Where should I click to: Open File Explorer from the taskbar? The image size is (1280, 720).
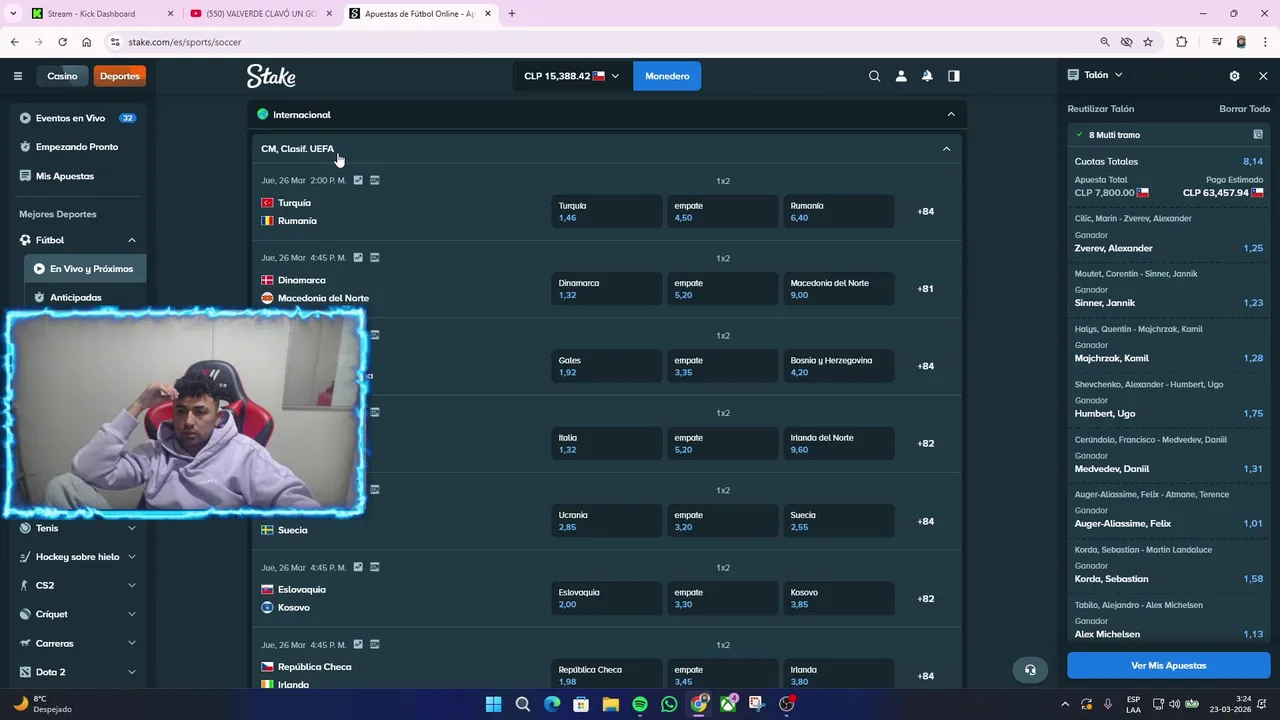click(x=610, y=704)
